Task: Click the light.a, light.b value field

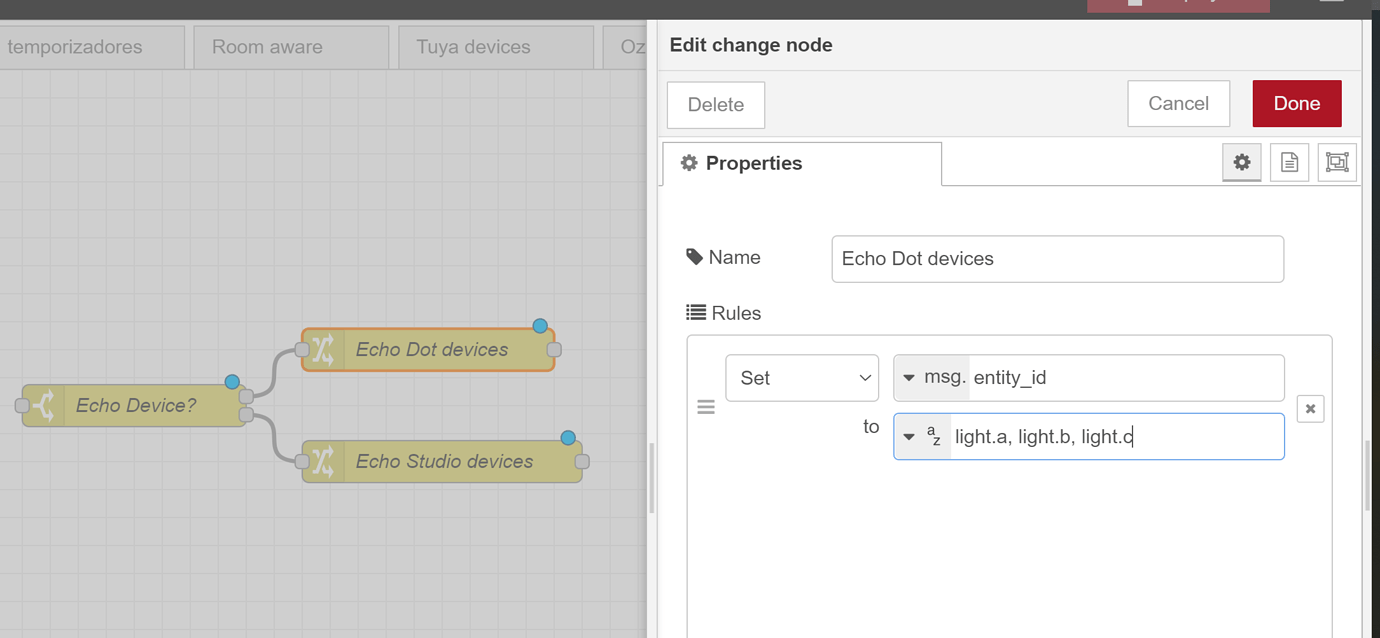Action: (x=1115, y=437)
